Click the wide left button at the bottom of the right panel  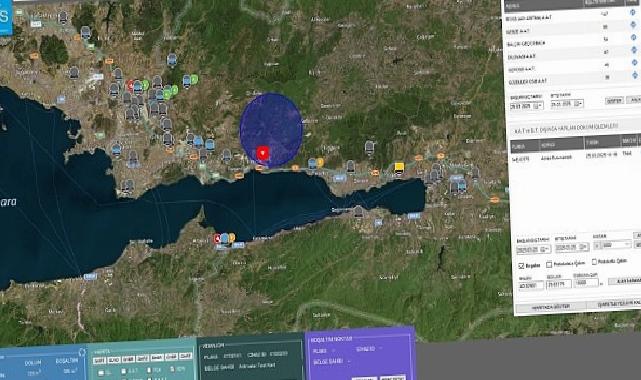point(550,307)
